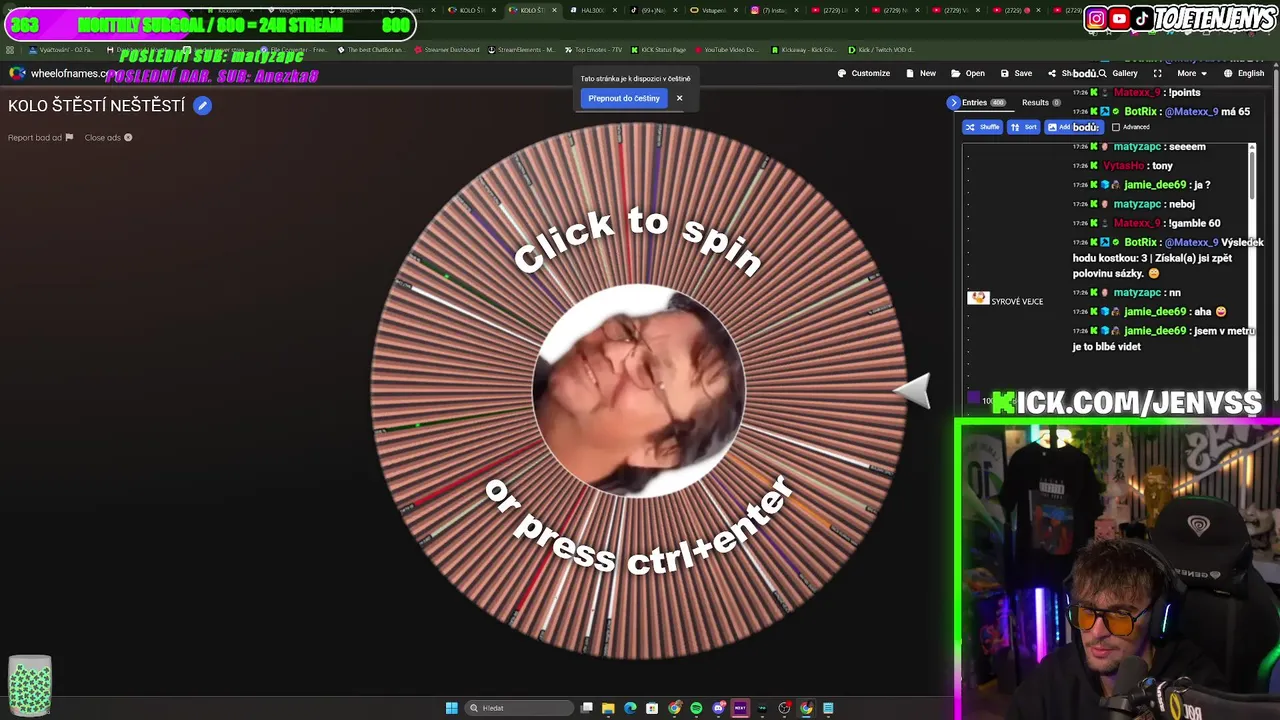1280x720 pixels.
Task: Click Přepnout do češtiny button
Action: 624,98
